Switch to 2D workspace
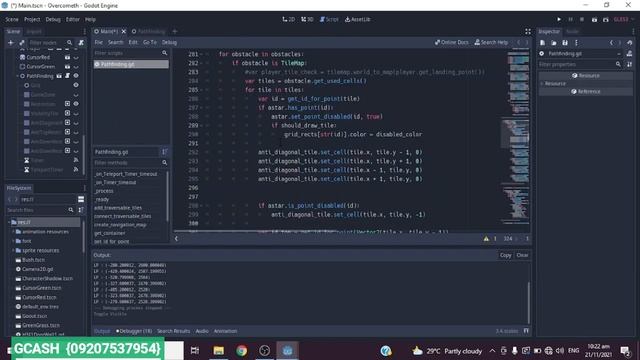 click(289, 19)
